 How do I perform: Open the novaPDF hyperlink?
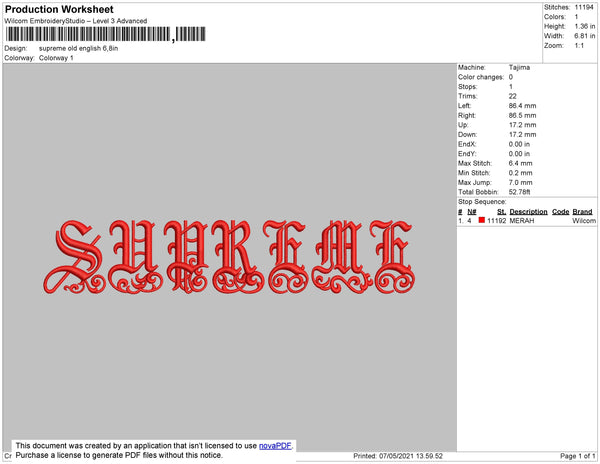(x=275, y=446)
